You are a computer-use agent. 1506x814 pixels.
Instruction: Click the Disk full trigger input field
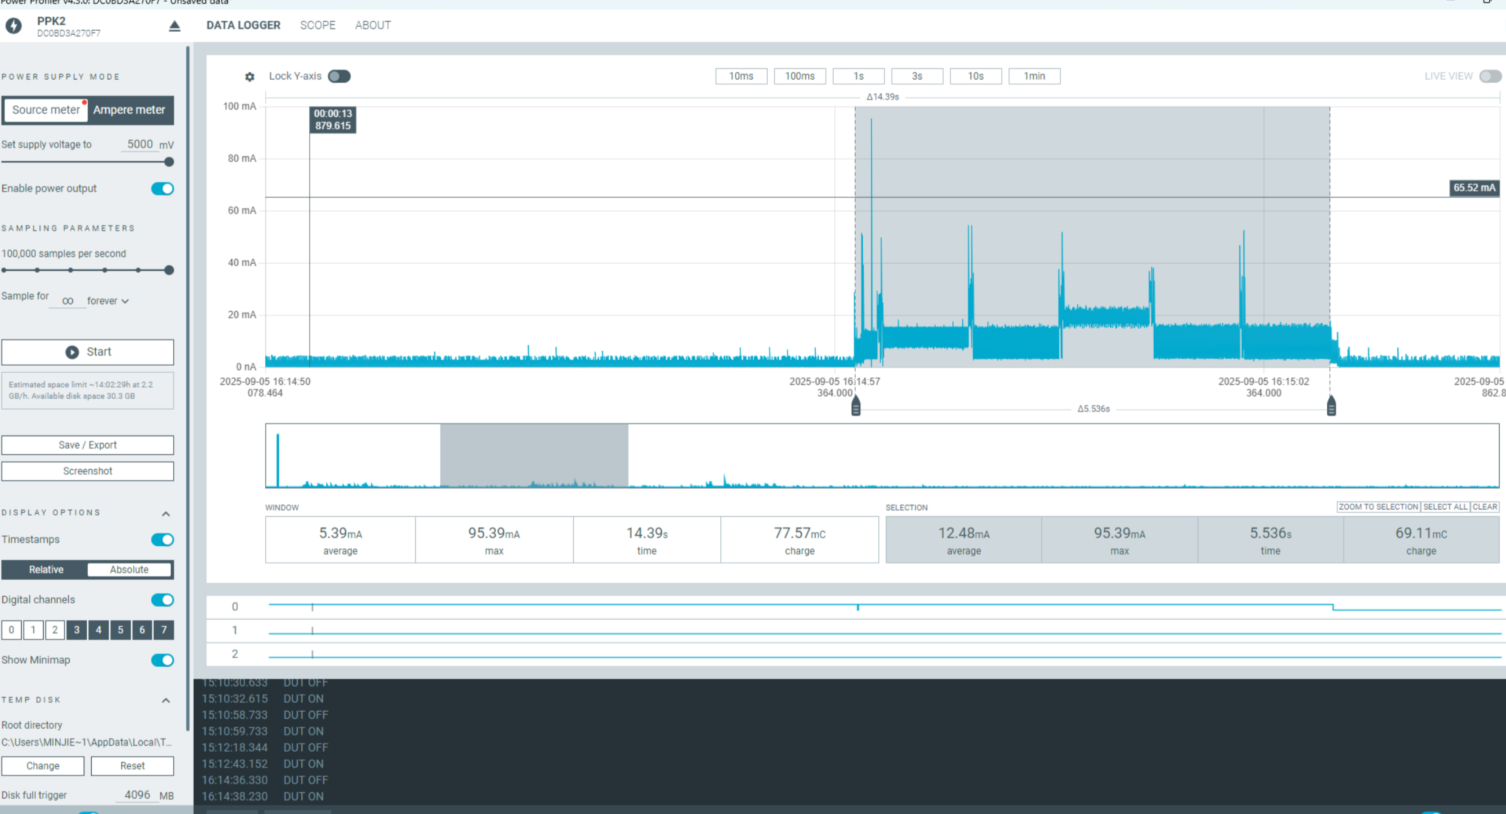[x=137, y=795]
